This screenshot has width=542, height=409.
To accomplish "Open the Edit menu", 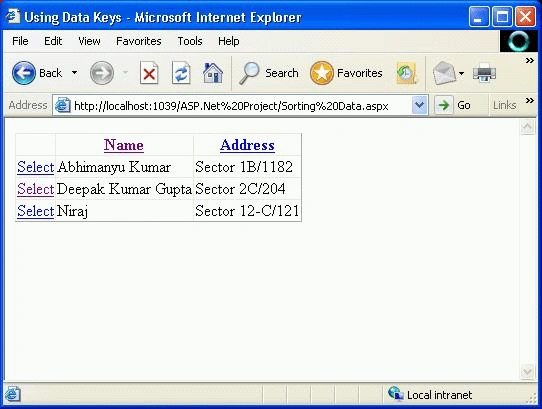I will pyautogui.click(x=53, y=41).
